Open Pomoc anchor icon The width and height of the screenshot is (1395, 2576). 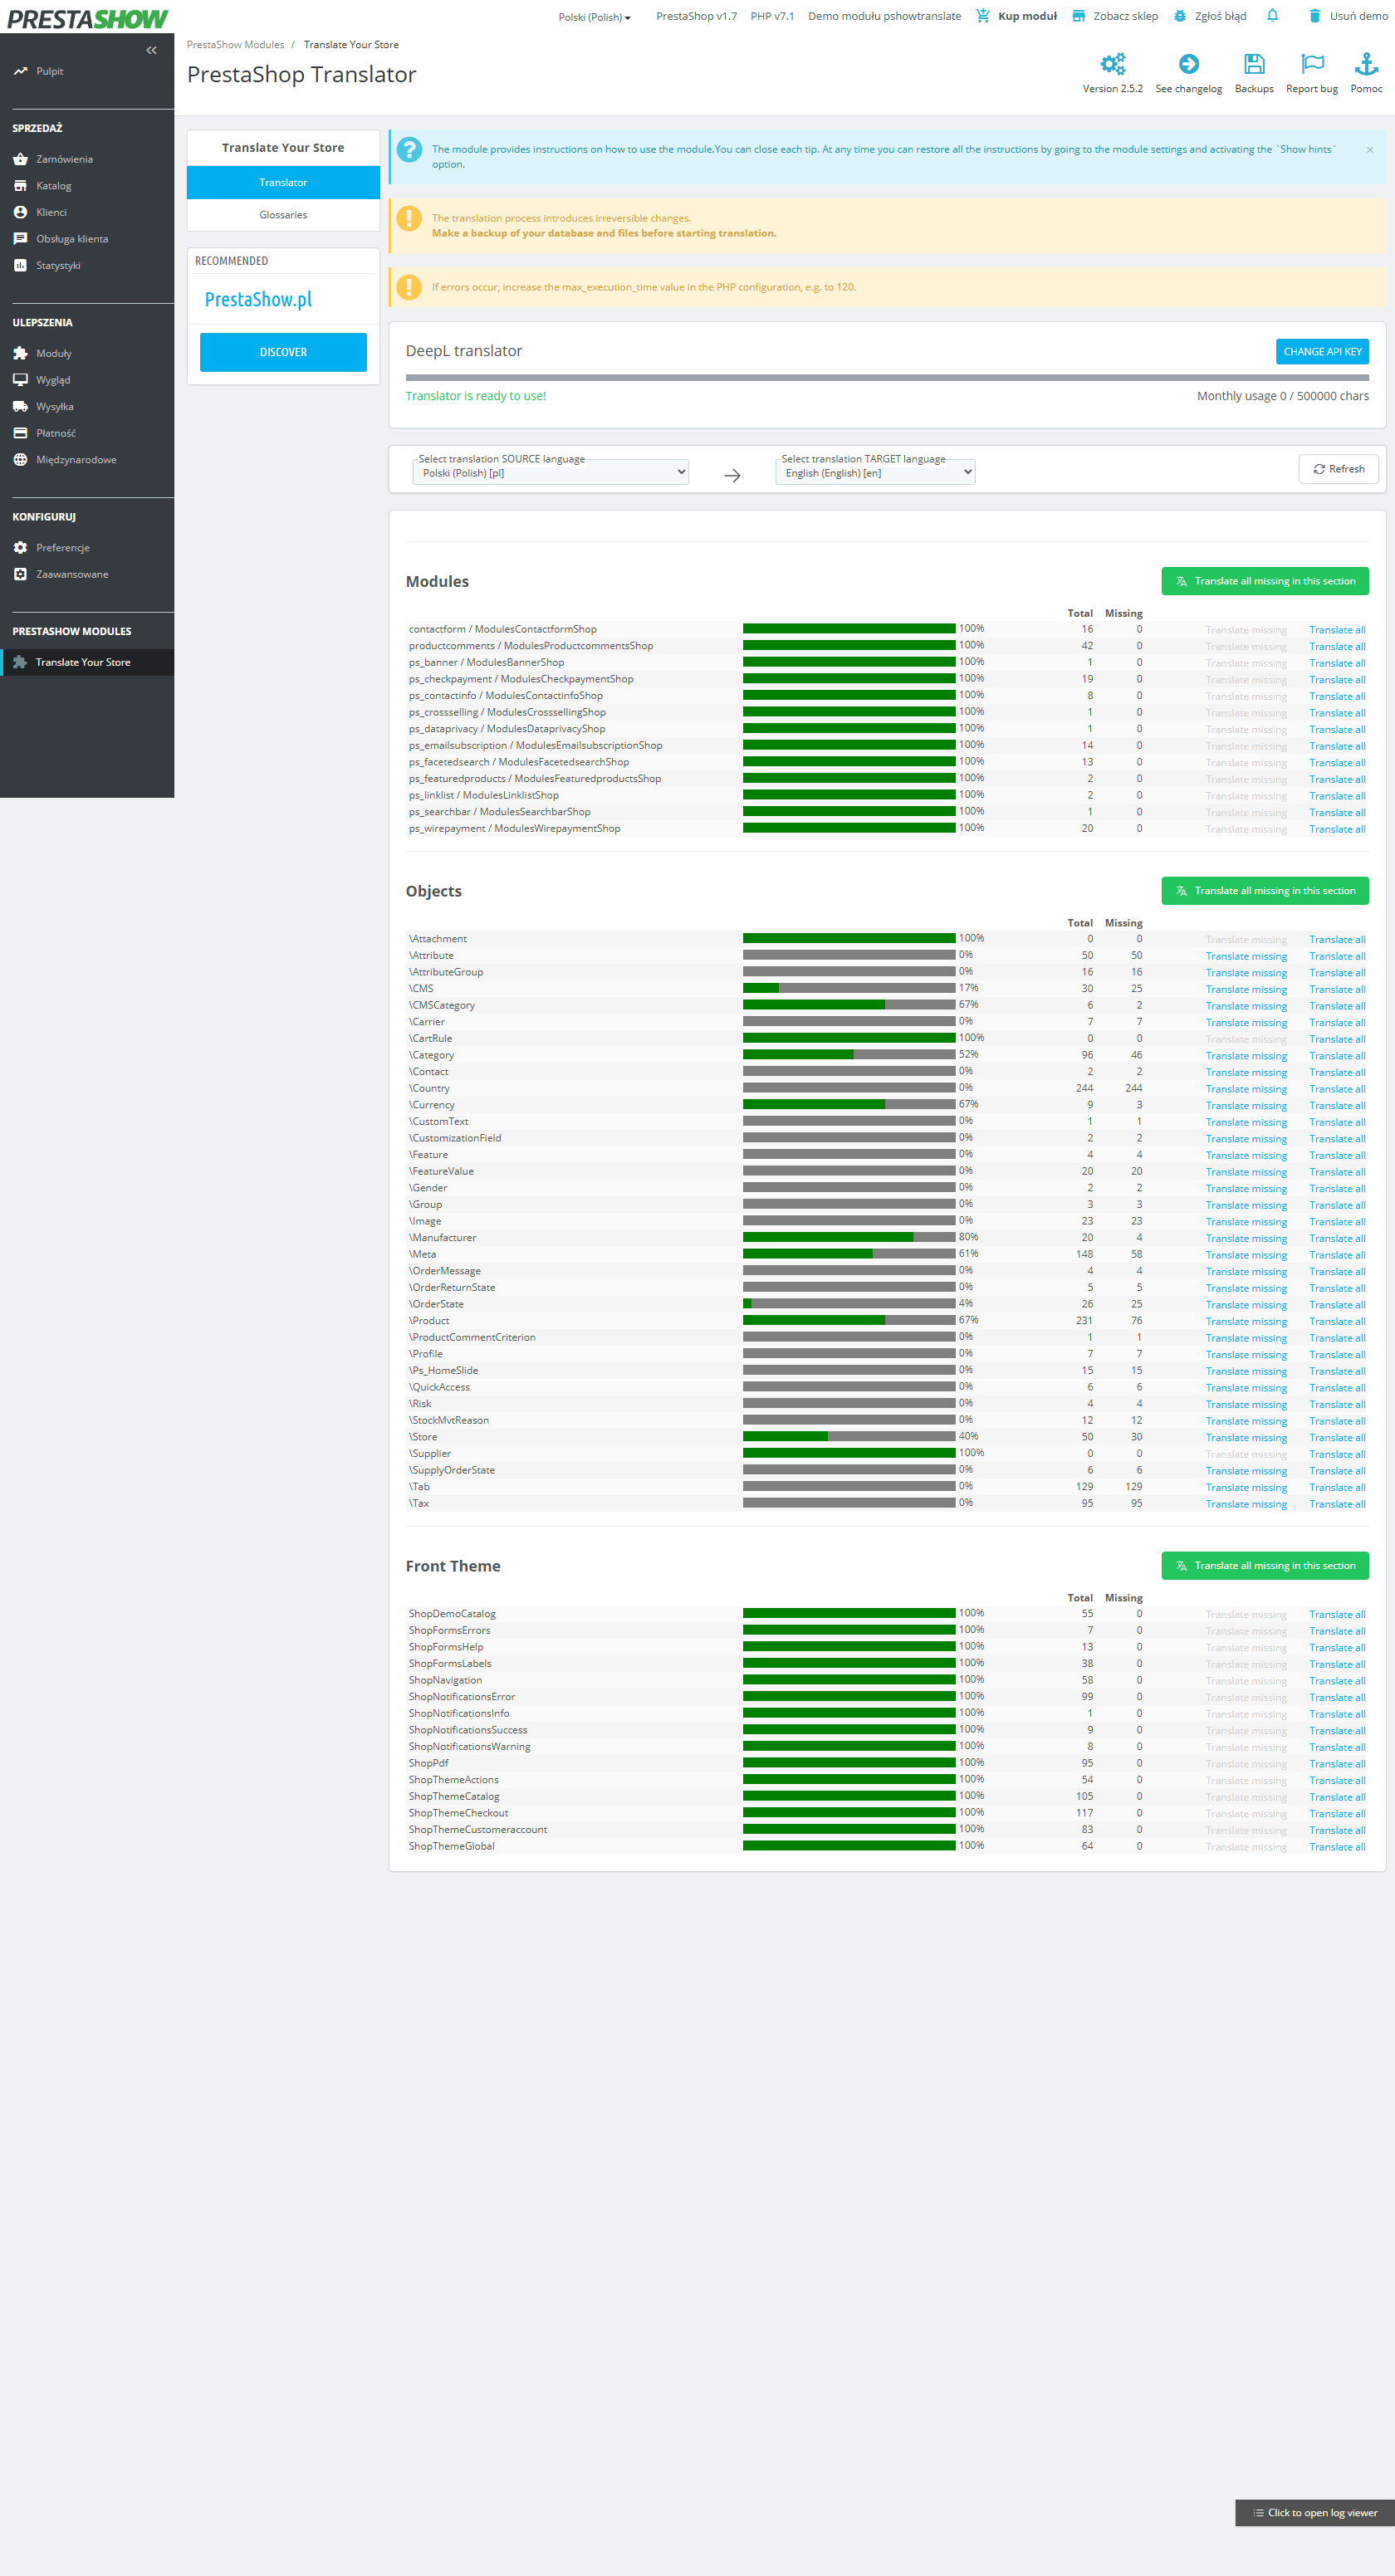click(x=1365, y=65)
